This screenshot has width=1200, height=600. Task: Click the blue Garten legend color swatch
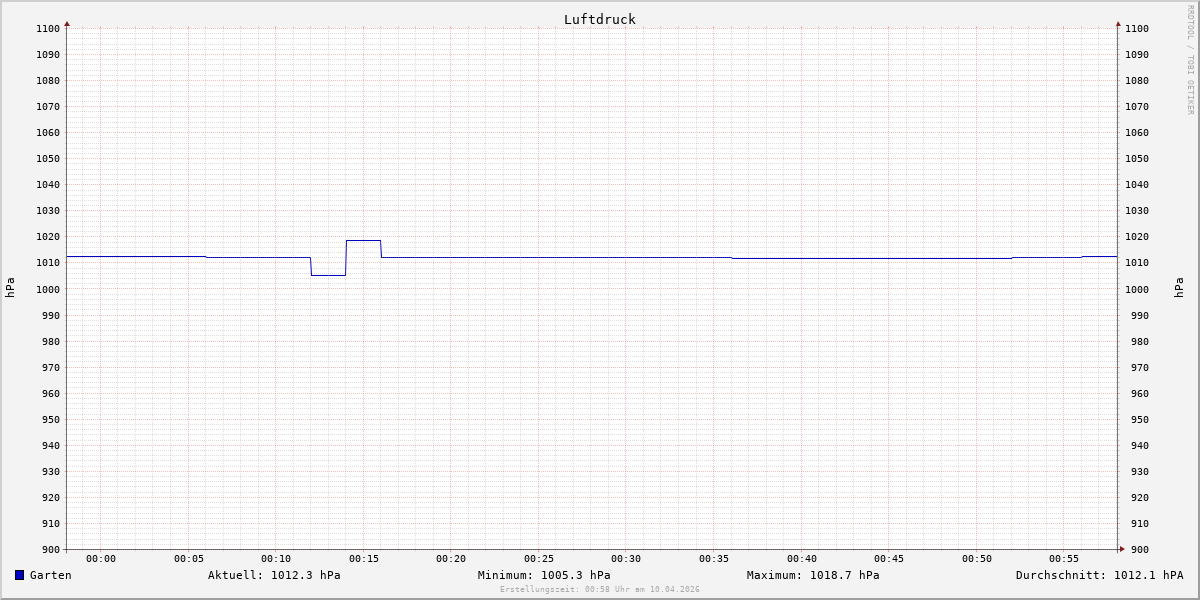click(x=19, y=575)
